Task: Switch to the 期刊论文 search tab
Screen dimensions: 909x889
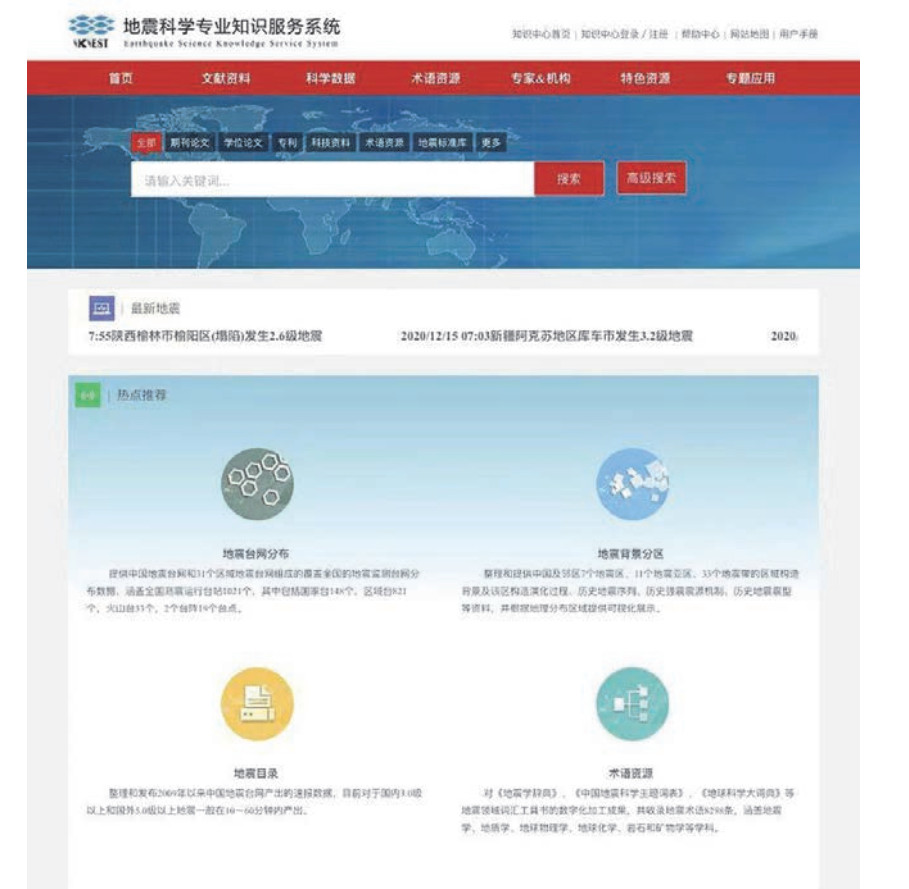Action: click(189, 143)
